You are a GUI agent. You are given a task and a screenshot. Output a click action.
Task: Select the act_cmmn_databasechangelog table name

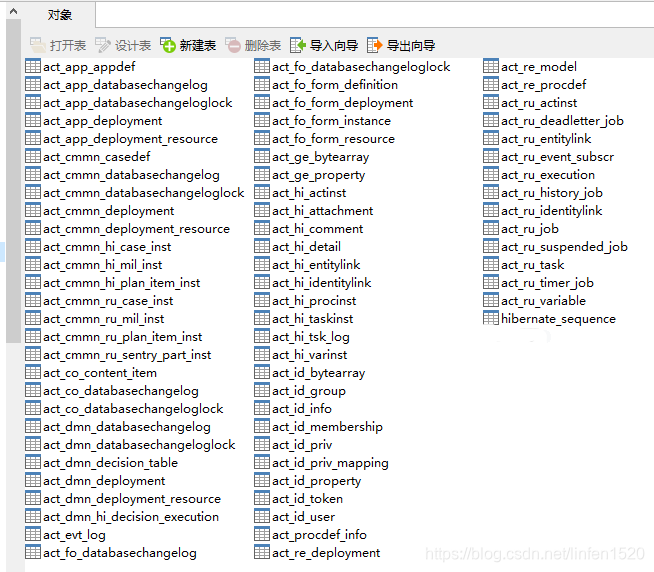coord(131,175)
